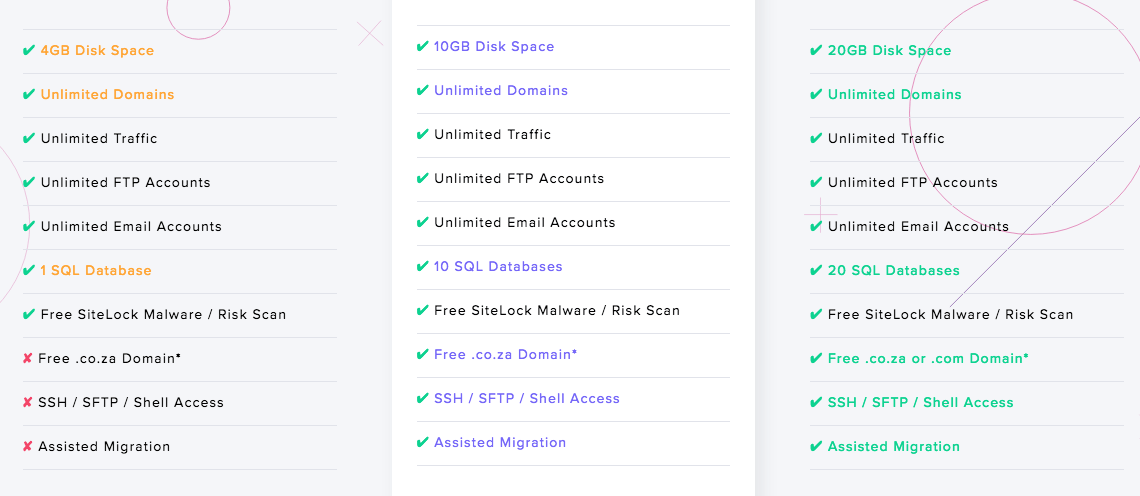Click the red cross beside Free .co.za Domain*
1140x496 pixels.
tap(28, 359)
